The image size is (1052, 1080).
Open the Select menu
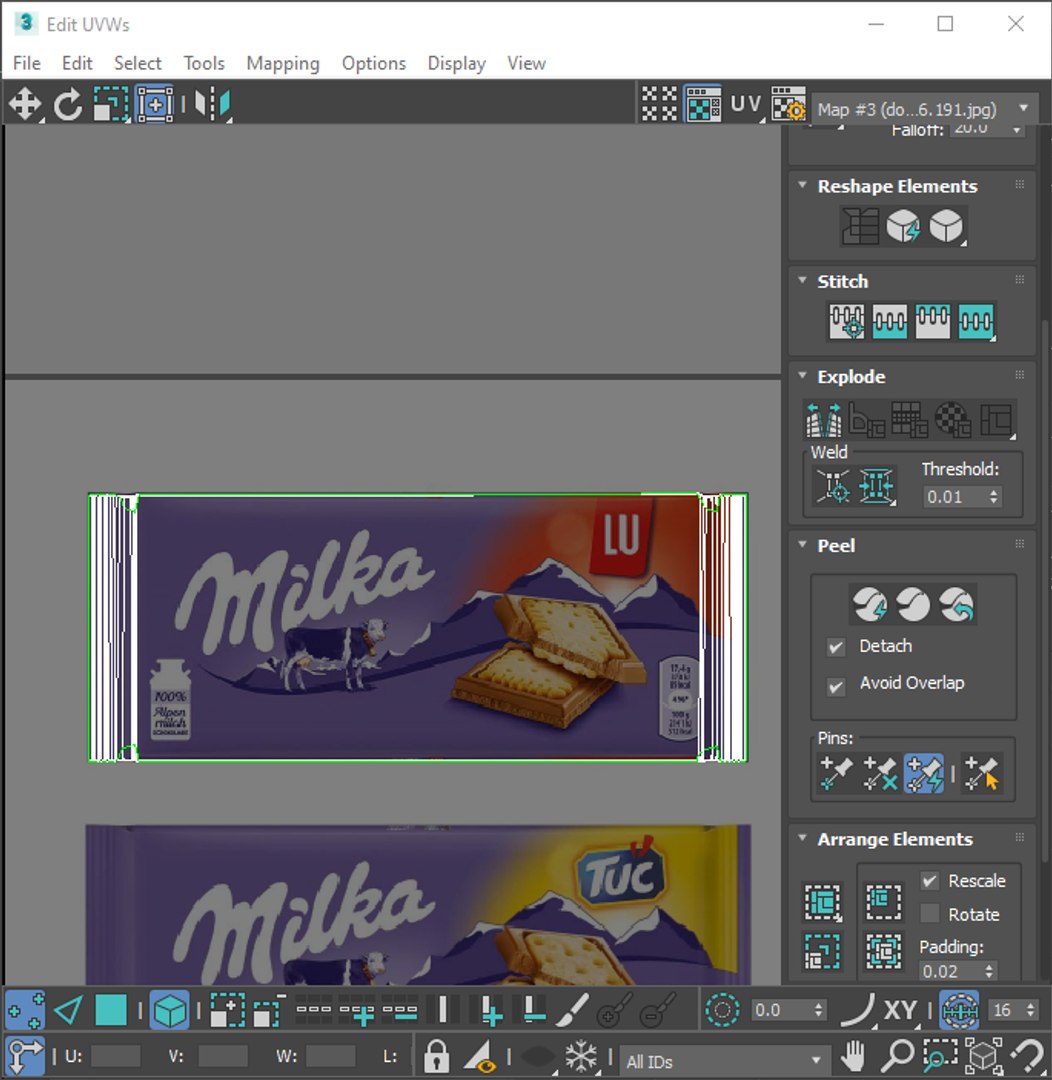(138, 63)
